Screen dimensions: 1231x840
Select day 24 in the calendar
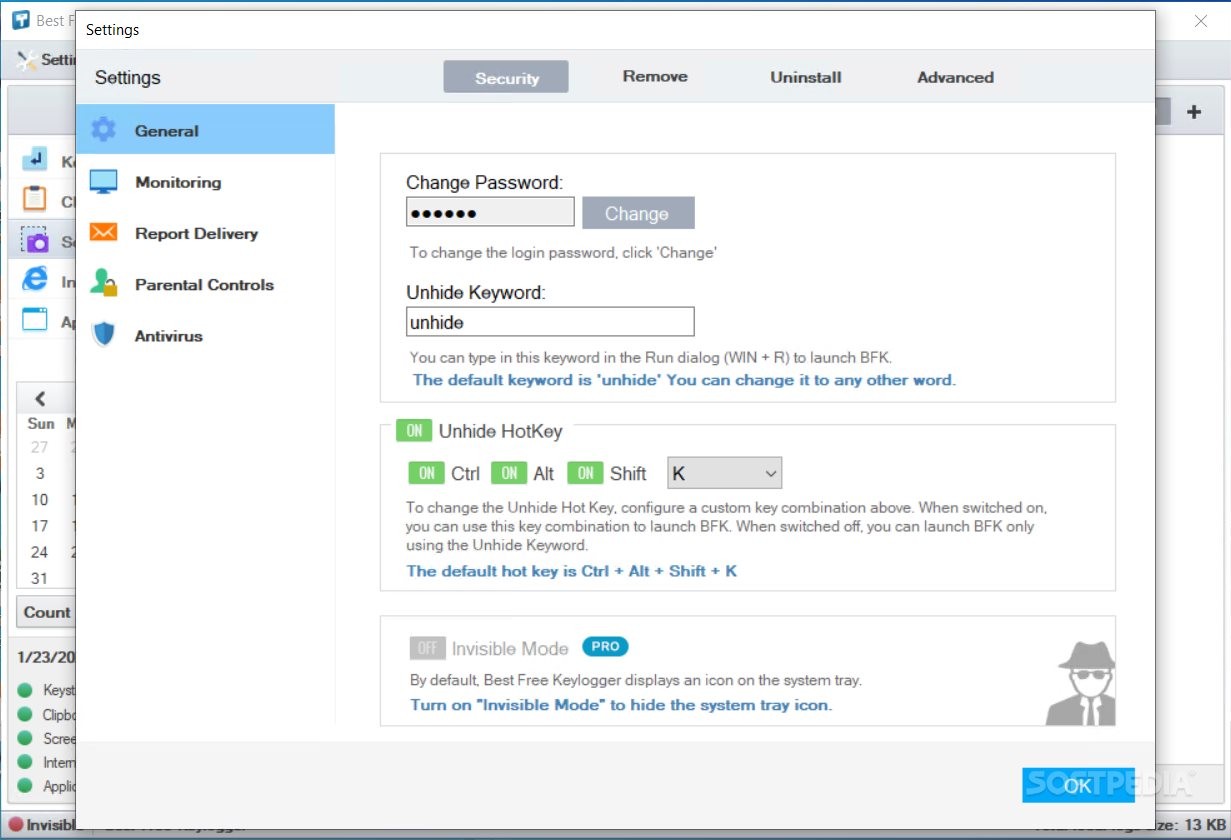click(x=40, y=551)
